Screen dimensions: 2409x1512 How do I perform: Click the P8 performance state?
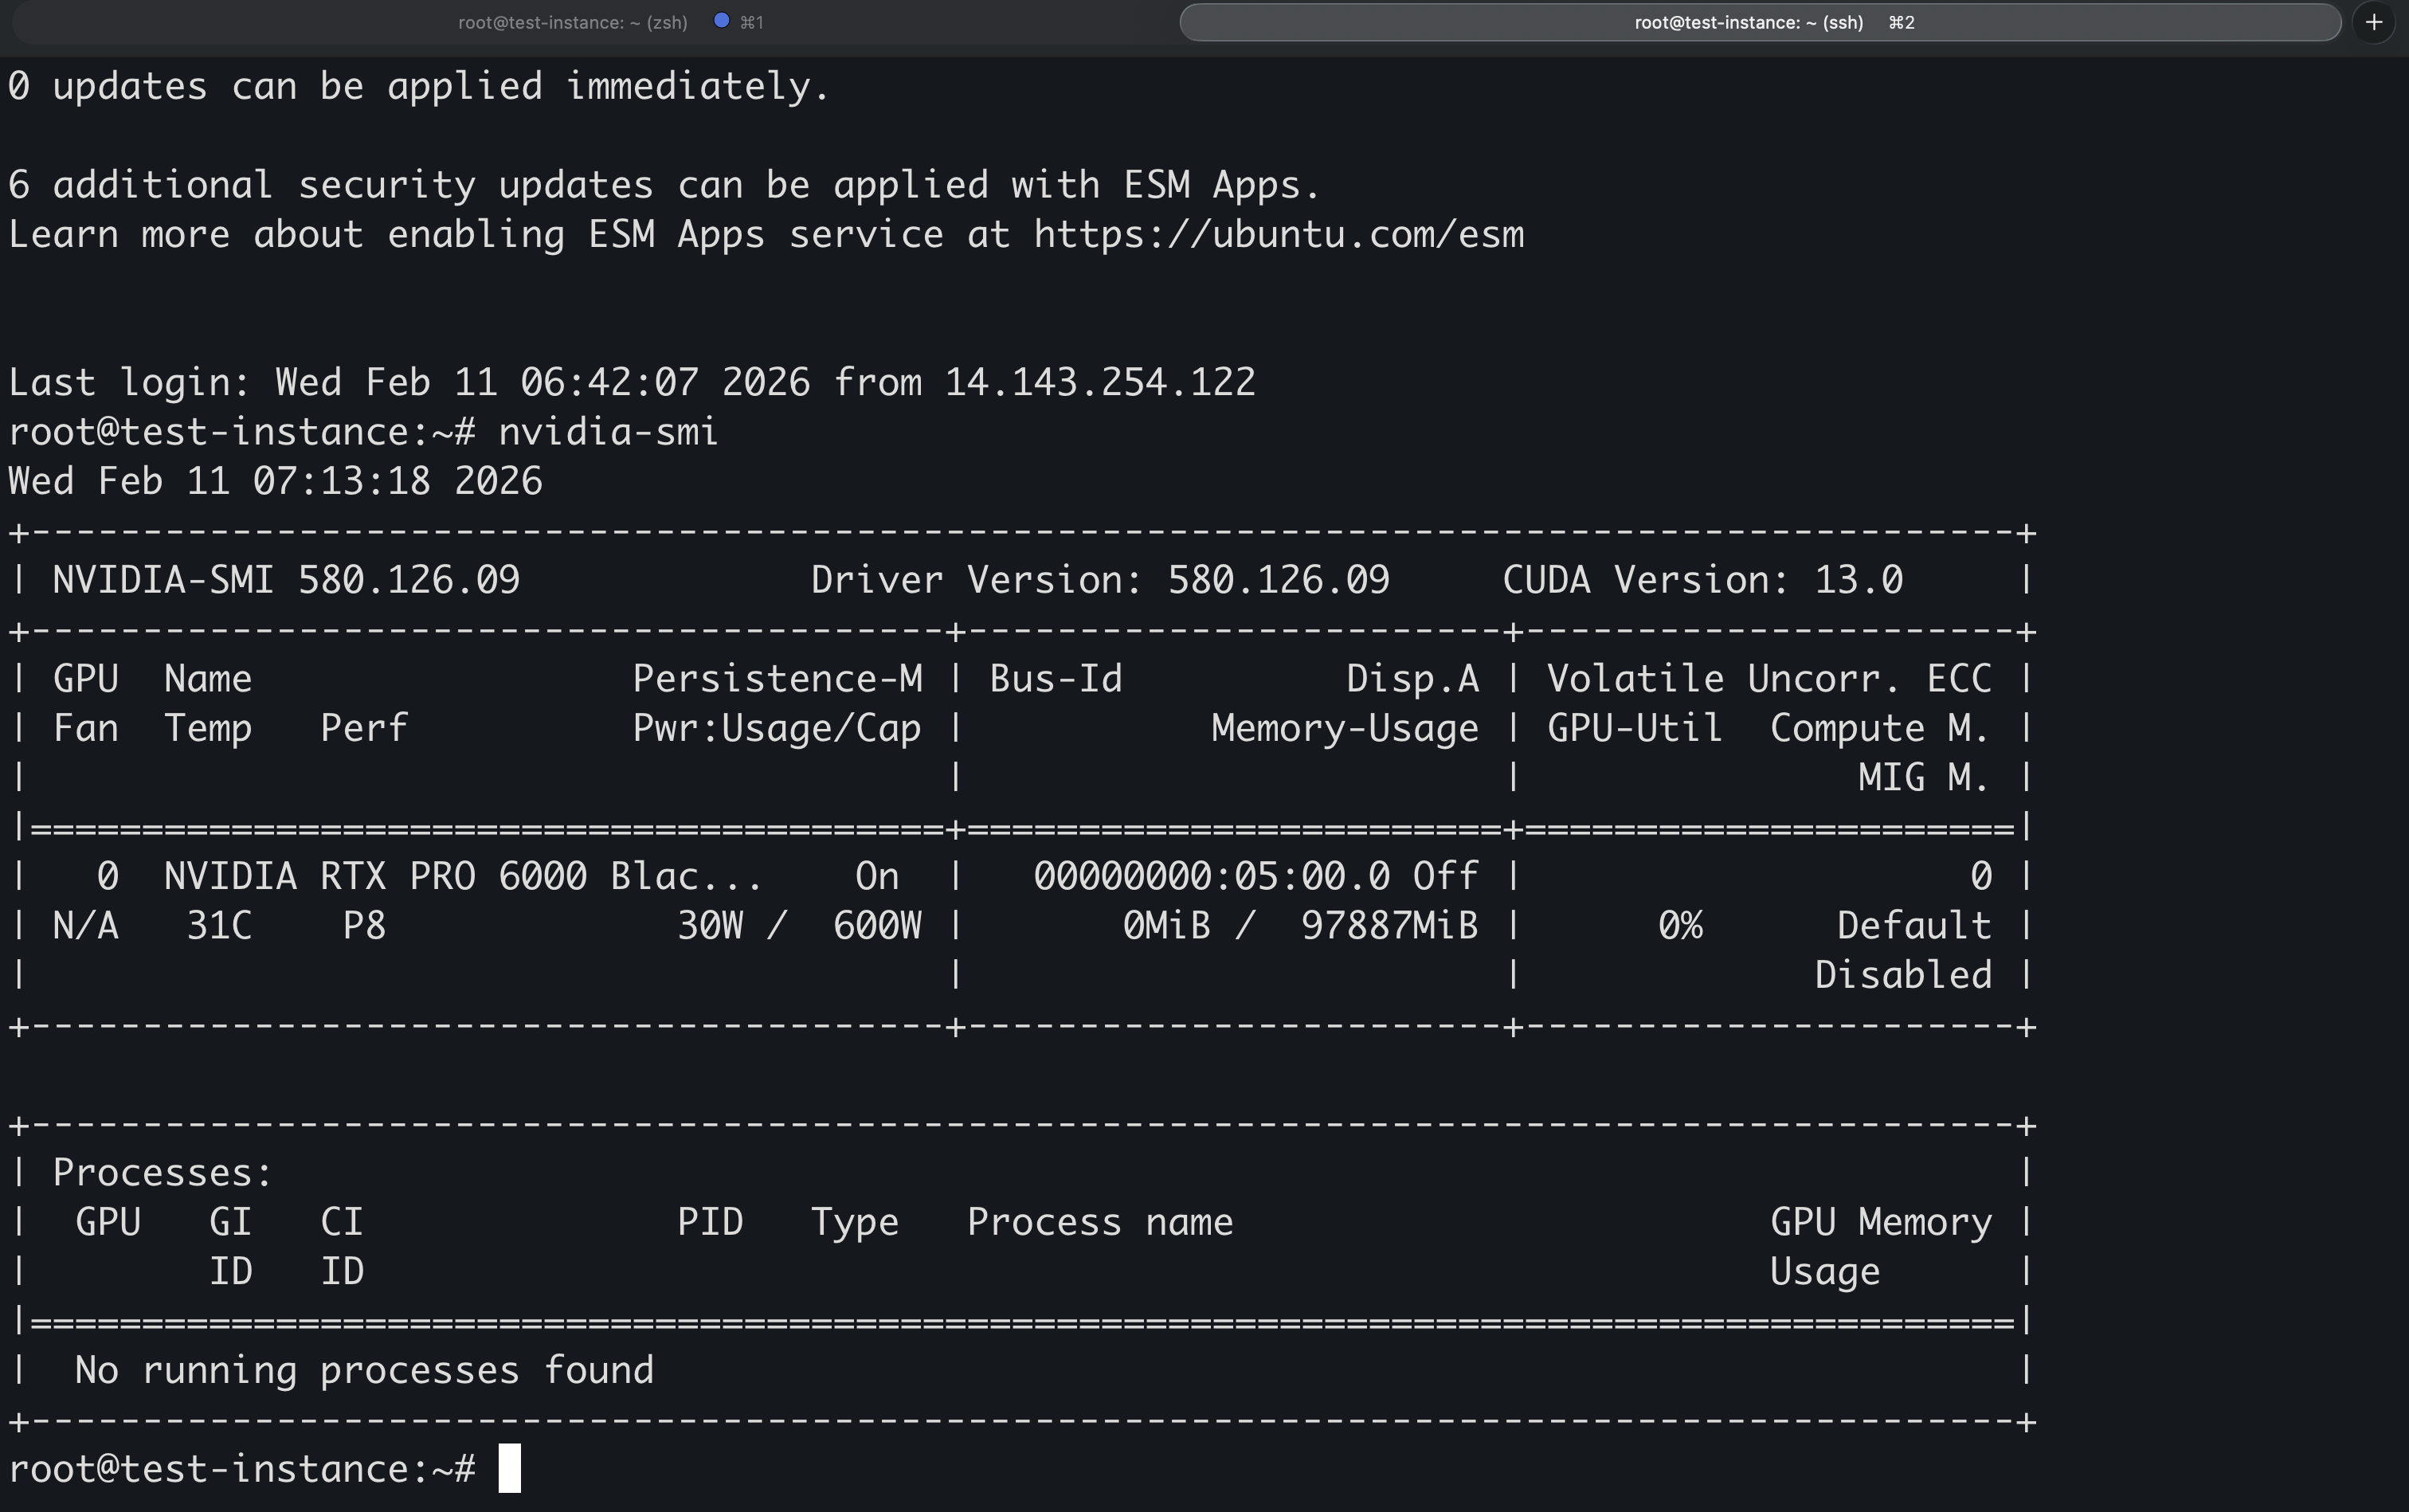click(x=364, y=926)
